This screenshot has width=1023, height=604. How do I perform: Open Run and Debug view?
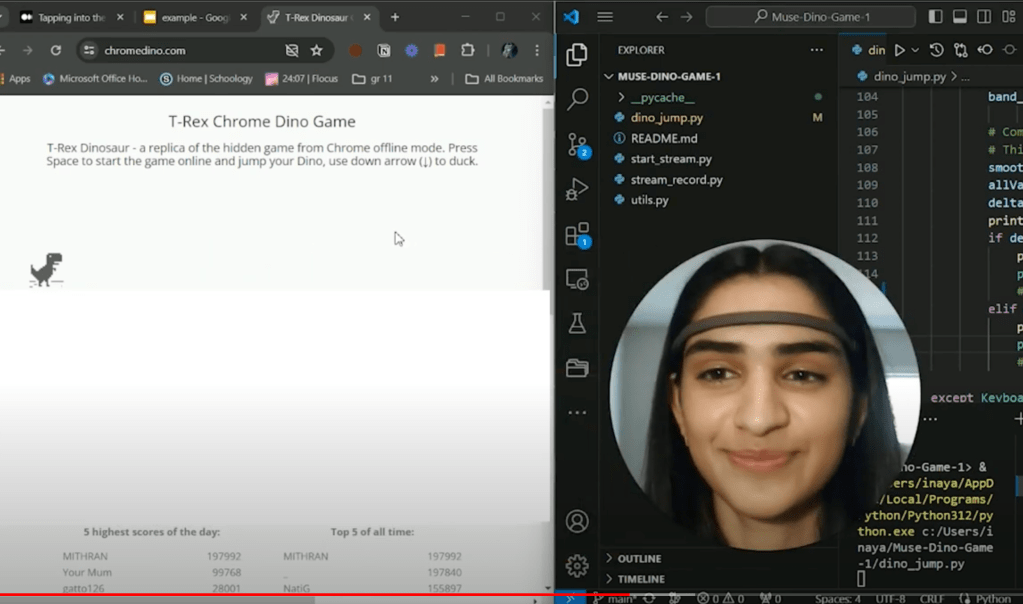point(577,189)
